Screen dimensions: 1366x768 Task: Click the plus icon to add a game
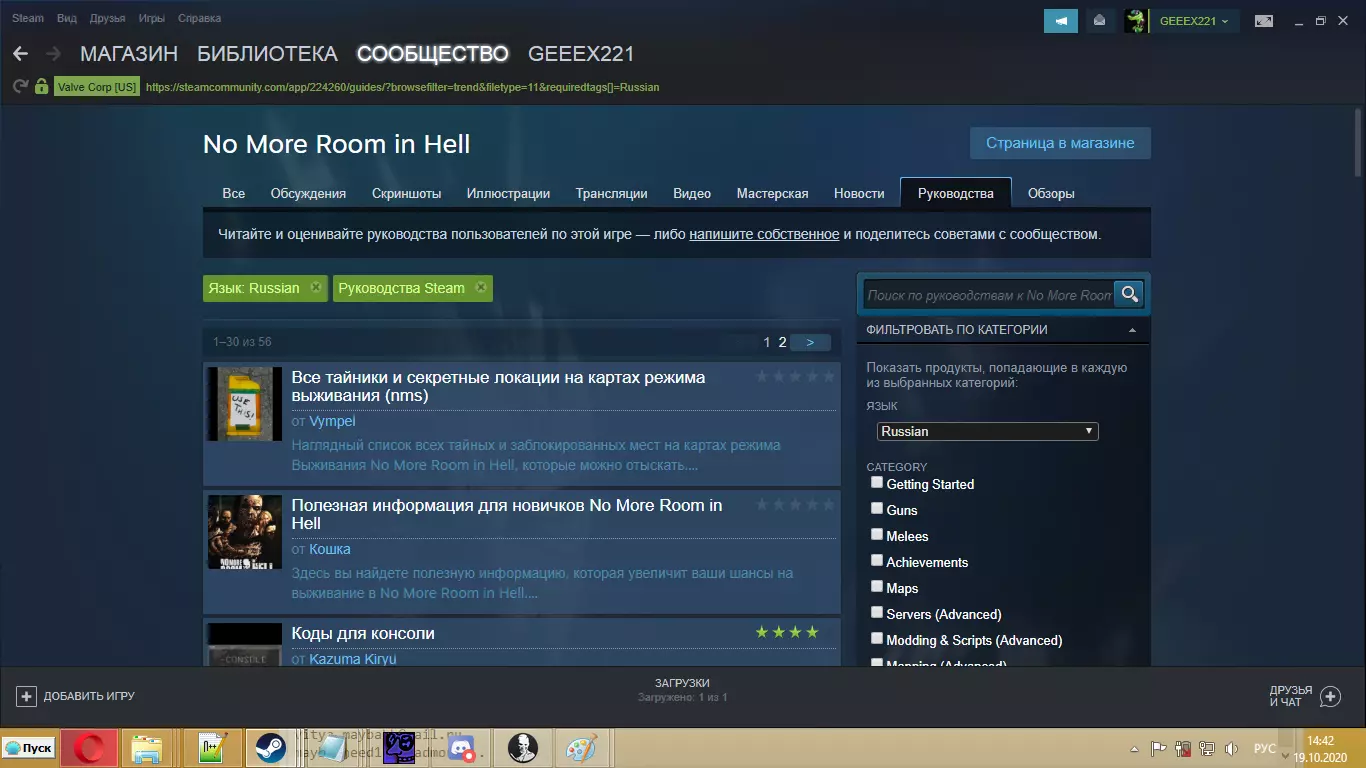tap(27, 696)
